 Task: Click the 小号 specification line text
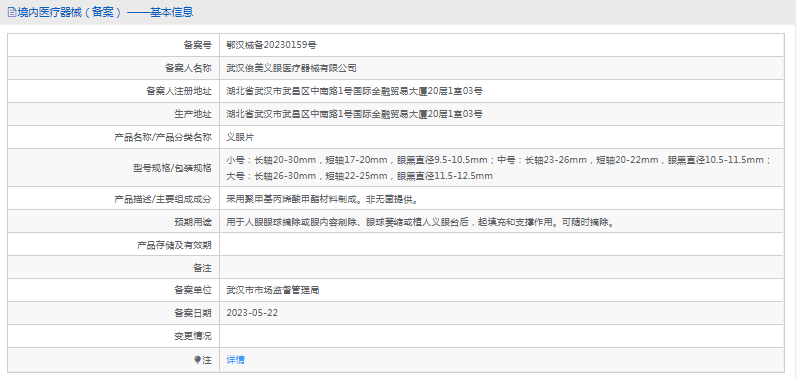pyautogui.click(x=499, y=161)
